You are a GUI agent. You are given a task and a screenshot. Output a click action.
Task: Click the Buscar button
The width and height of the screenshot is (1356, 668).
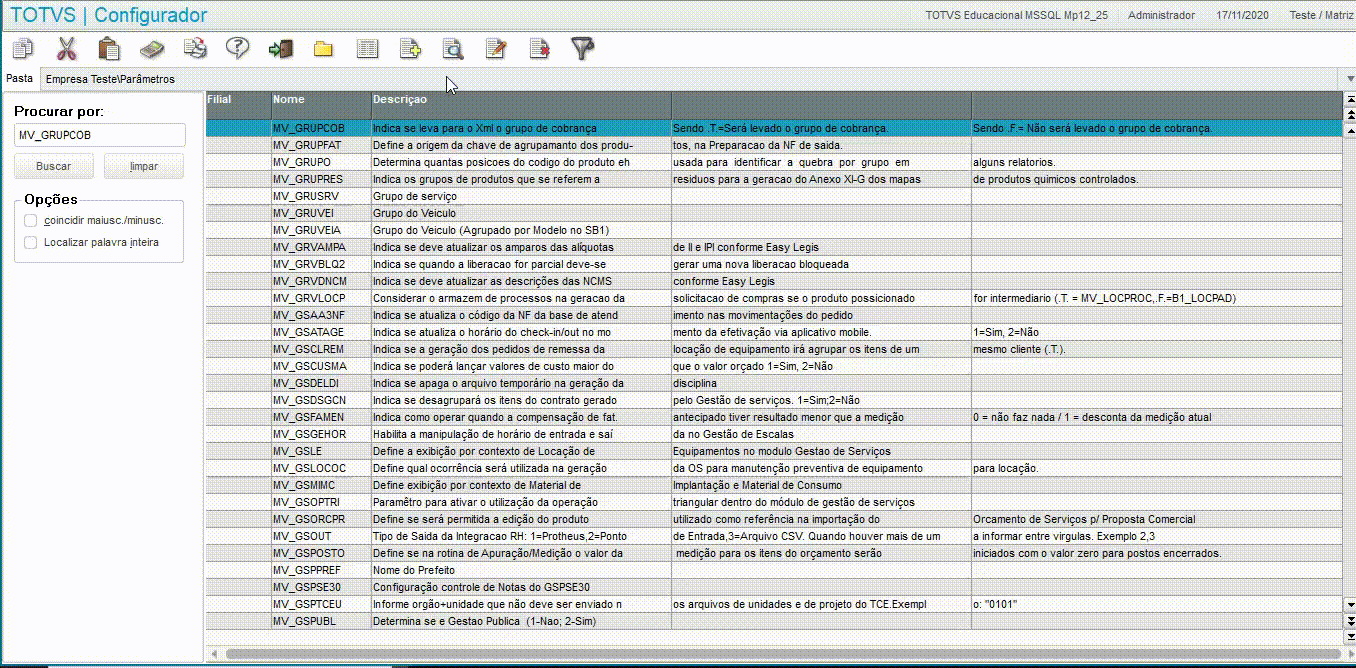[53, 166]
